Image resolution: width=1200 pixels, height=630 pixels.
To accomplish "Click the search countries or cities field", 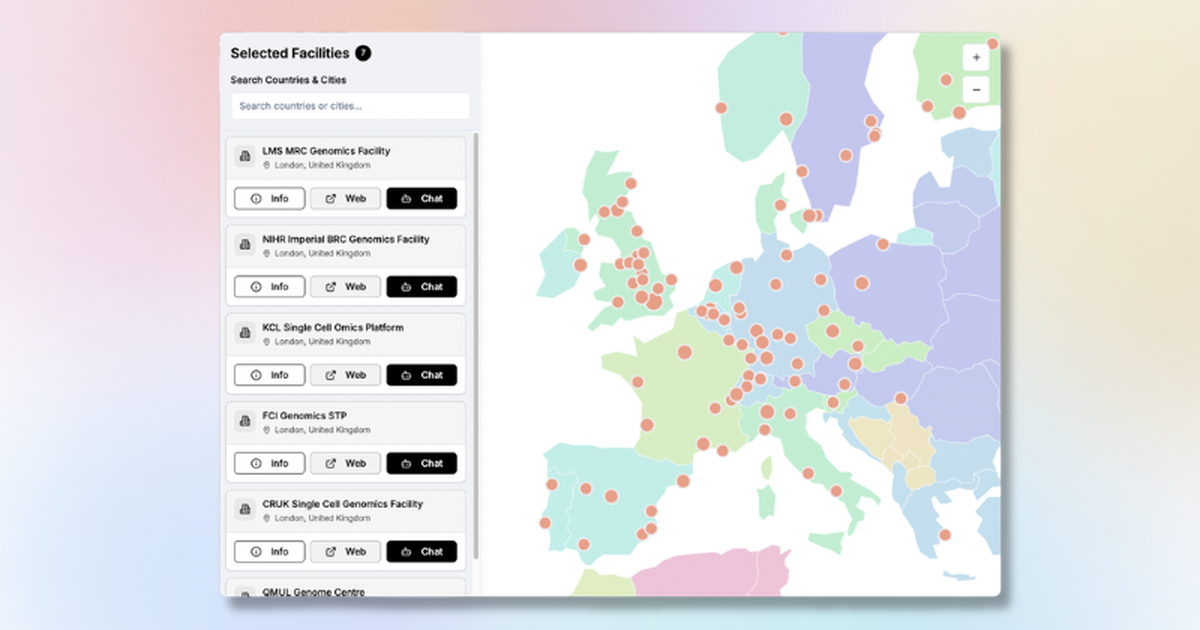I will point(350,106).
